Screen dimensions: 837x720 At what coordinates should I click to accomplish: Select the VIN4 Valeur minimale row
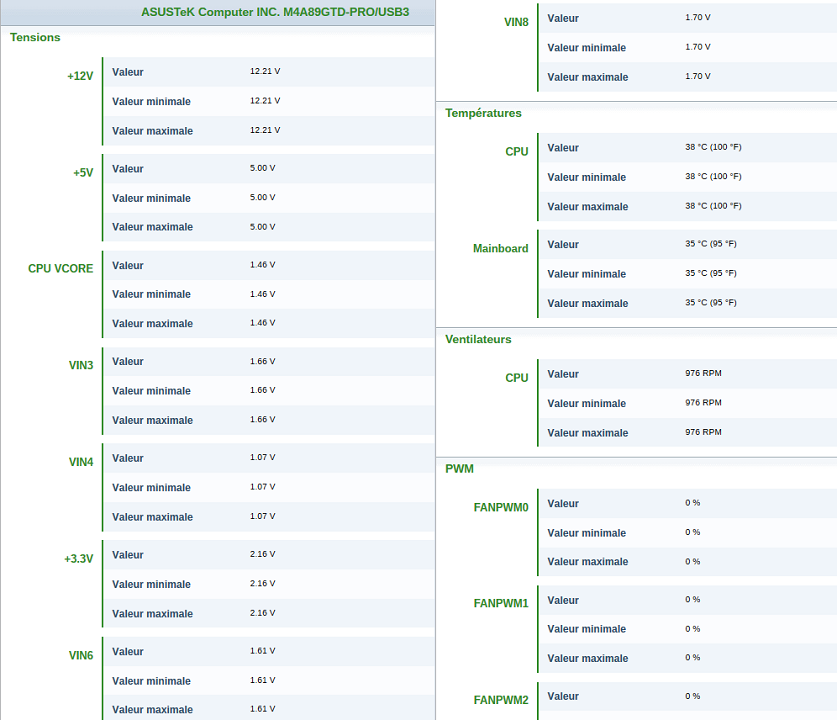[x=269, y=487]
